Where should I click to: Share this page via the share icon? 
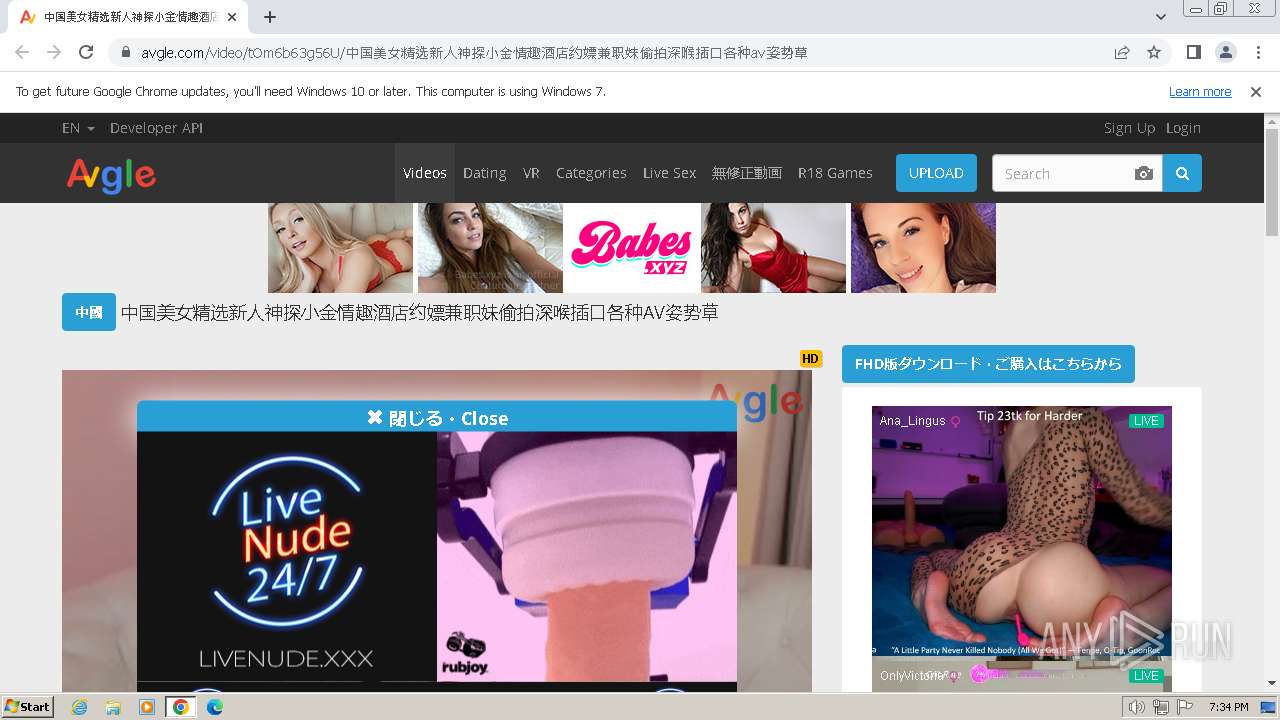click(1122, 52)
